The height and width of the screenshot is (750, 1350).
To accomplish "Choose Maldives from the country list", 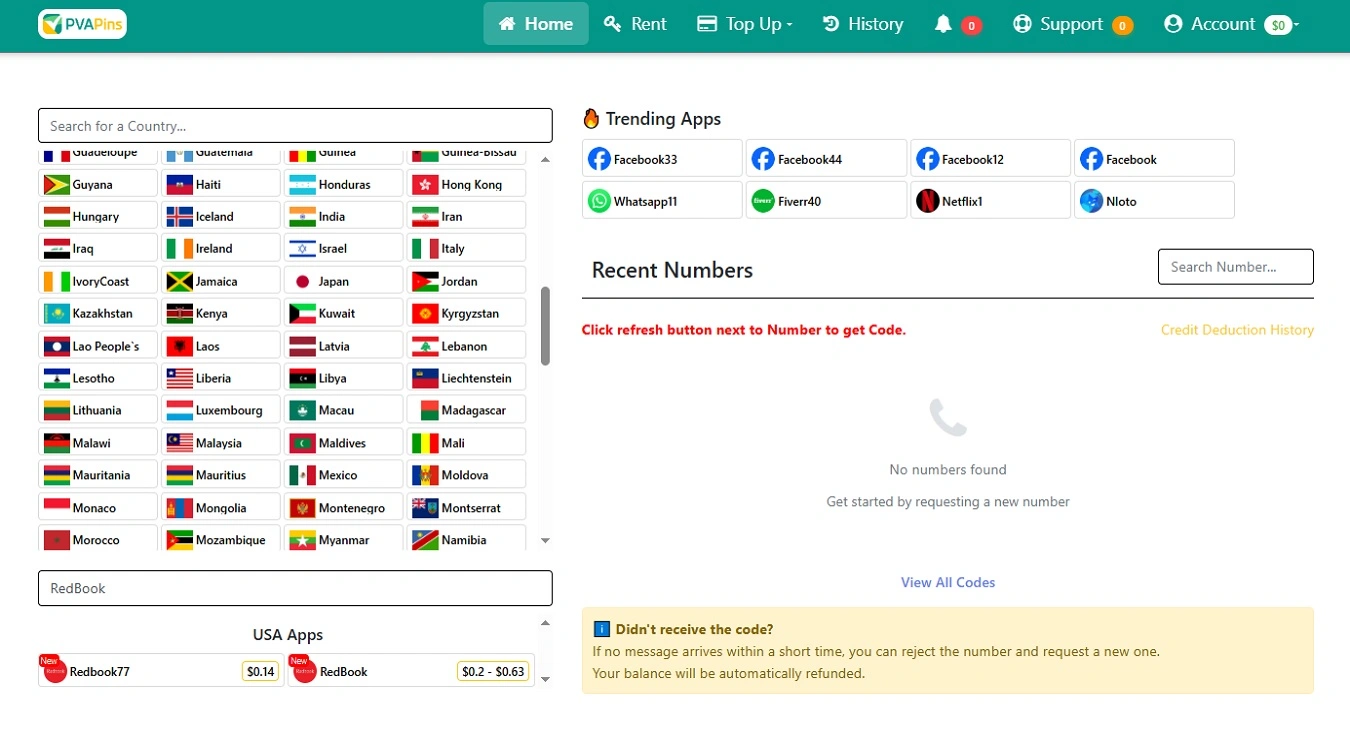I will tap(344, 443).
